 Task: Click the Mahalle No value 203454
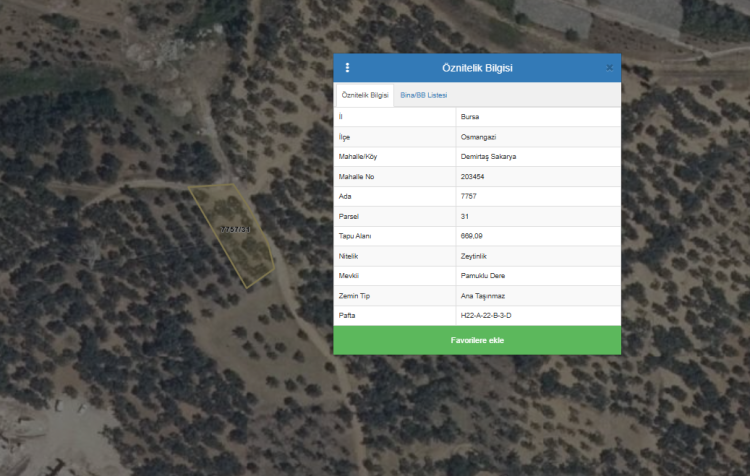click(473, 176)
